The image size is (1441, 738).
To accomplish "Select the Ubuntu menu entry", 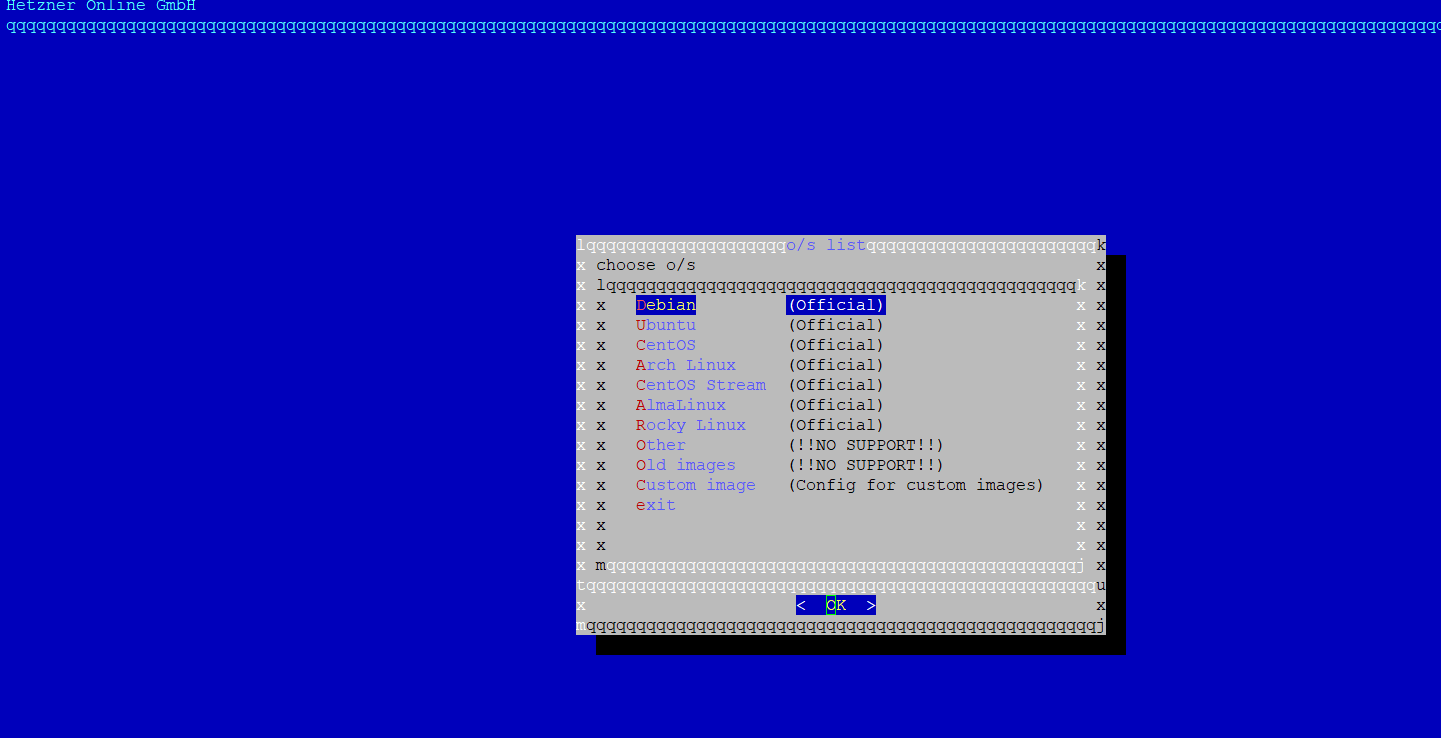I will tap(666, 325).
